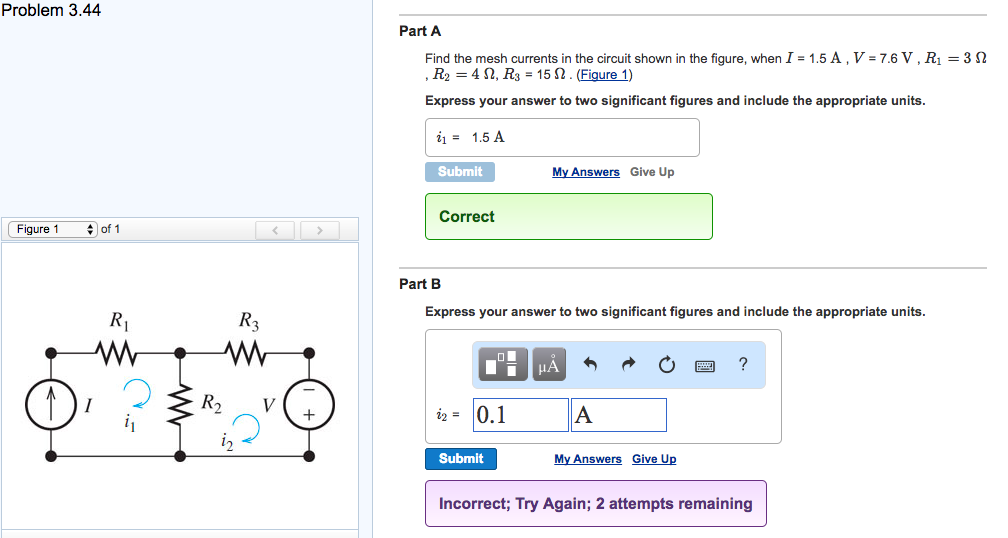The width and height of the screenshot is (1008, 538).
Task: Click the redo arrow icon
Action: 628,364
